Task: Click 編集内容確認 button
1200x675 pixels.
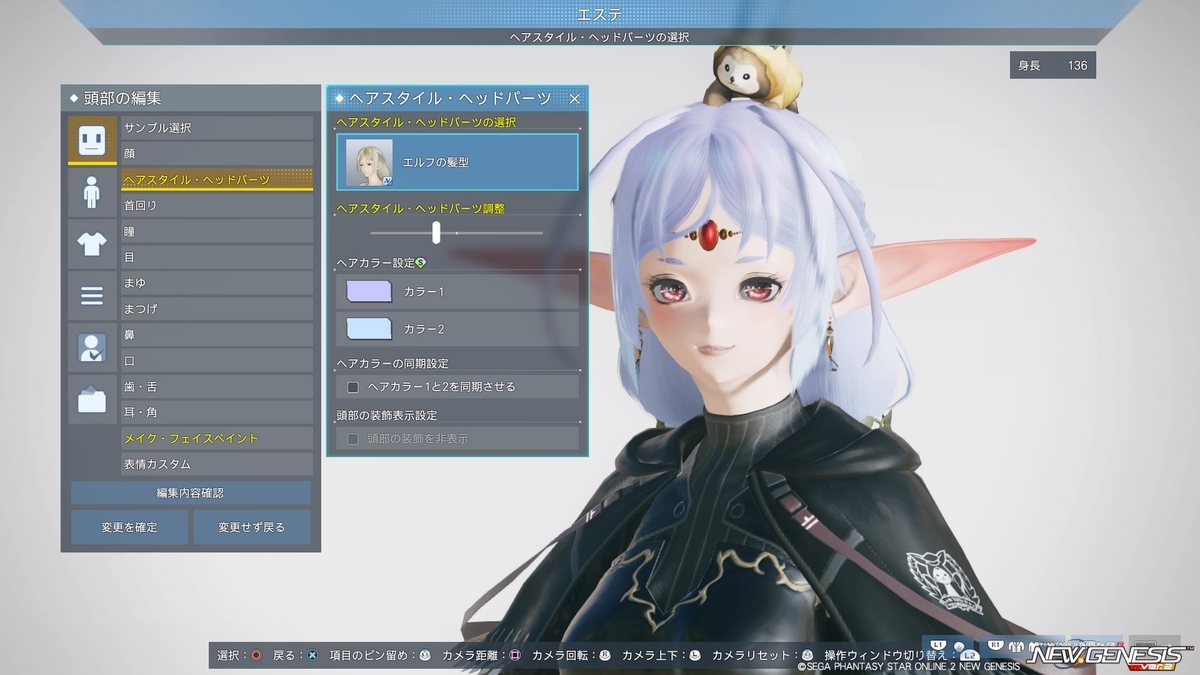Action: pos(191,493)
